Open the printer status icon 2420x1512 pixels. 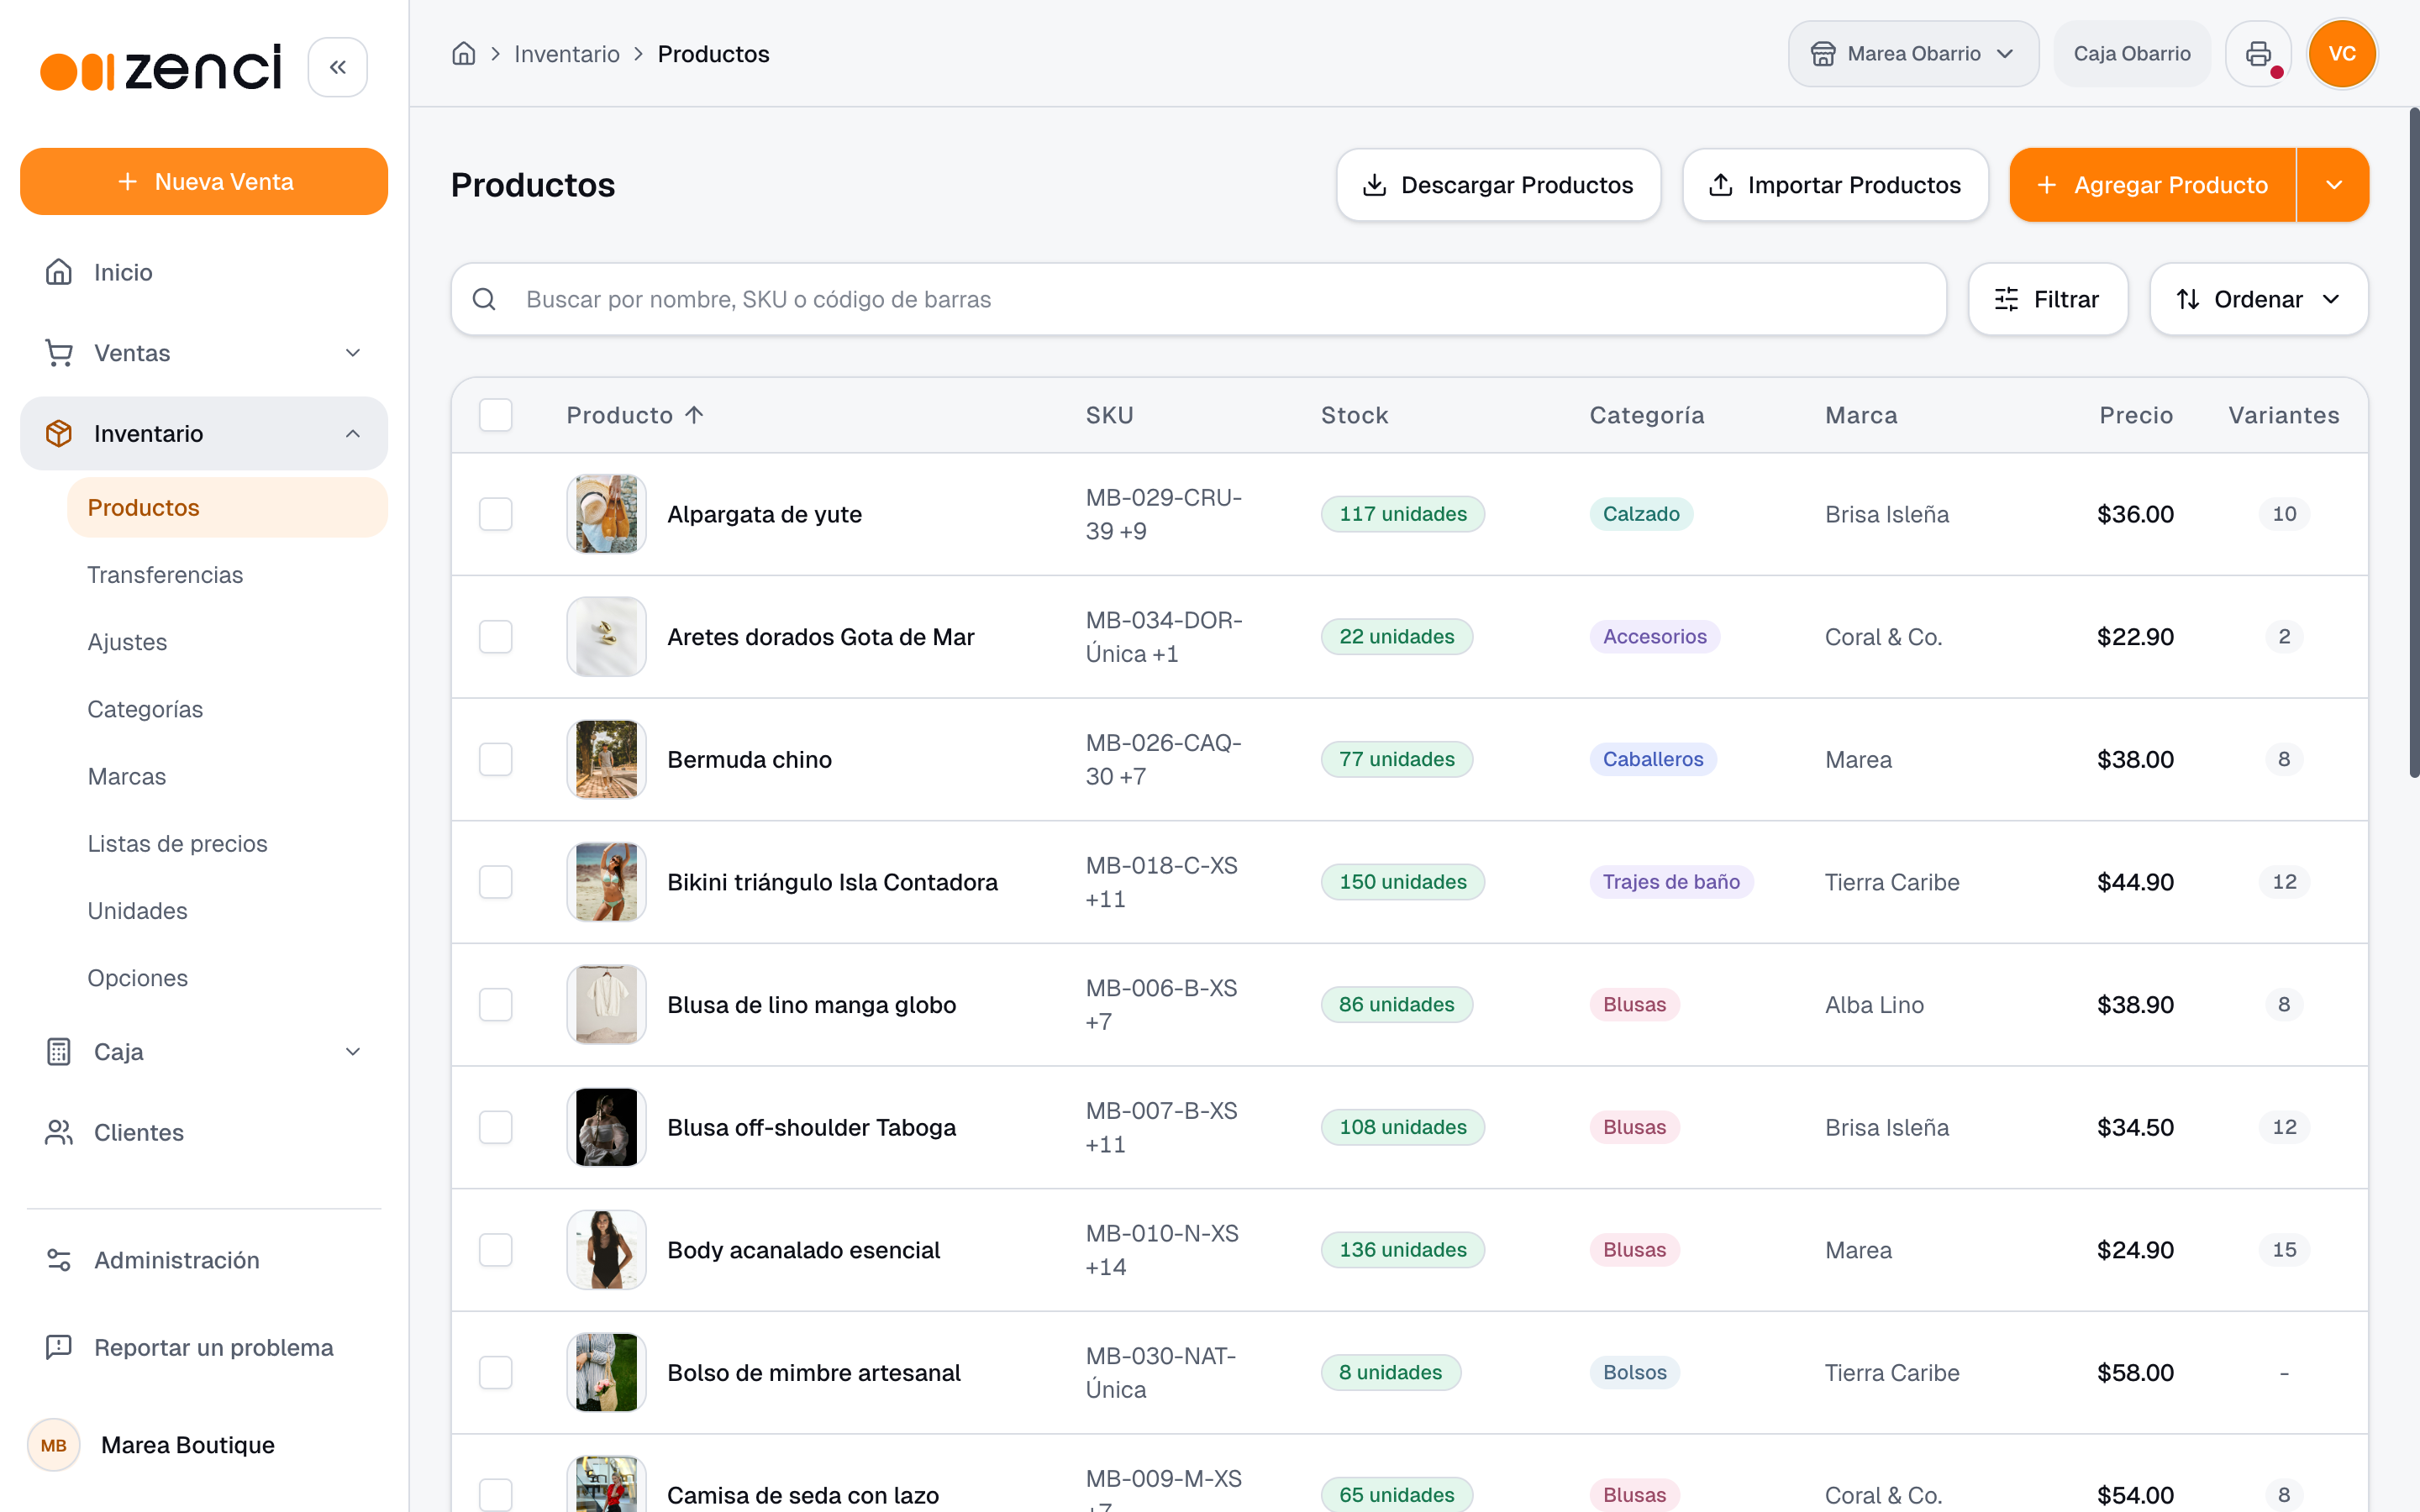coord(2258,53)
